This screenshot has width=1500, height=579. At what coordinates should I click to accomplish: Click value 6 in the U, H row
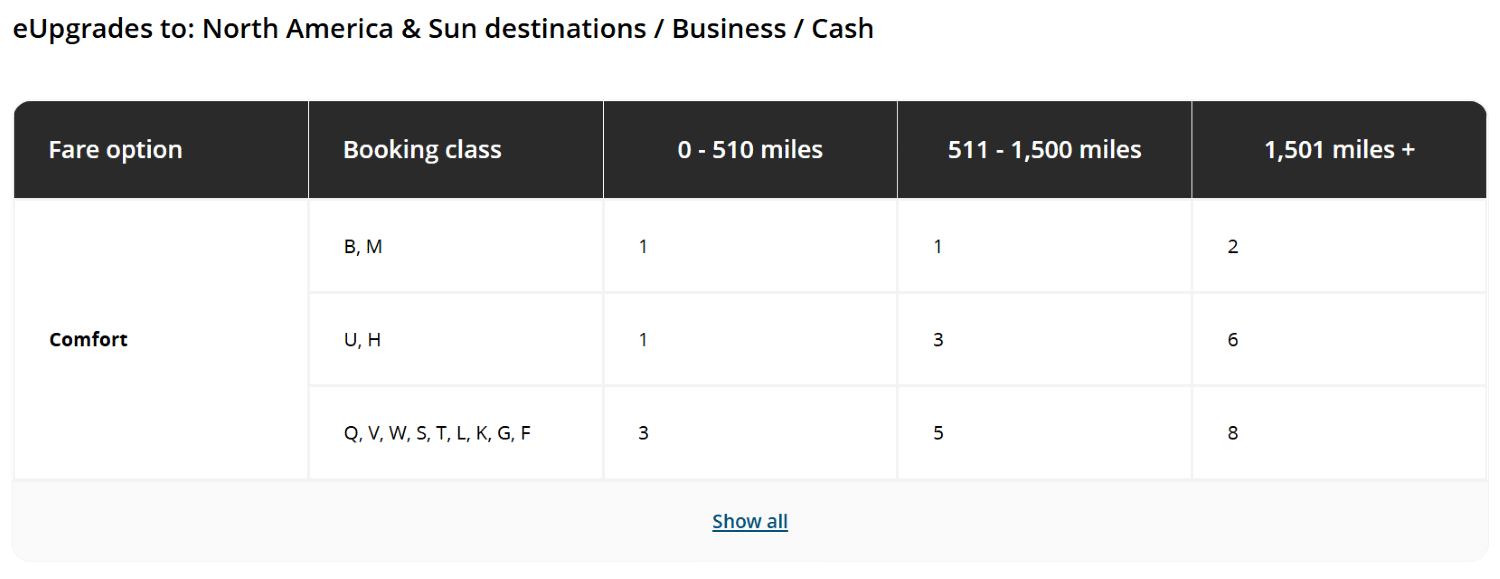(1232, 339)
